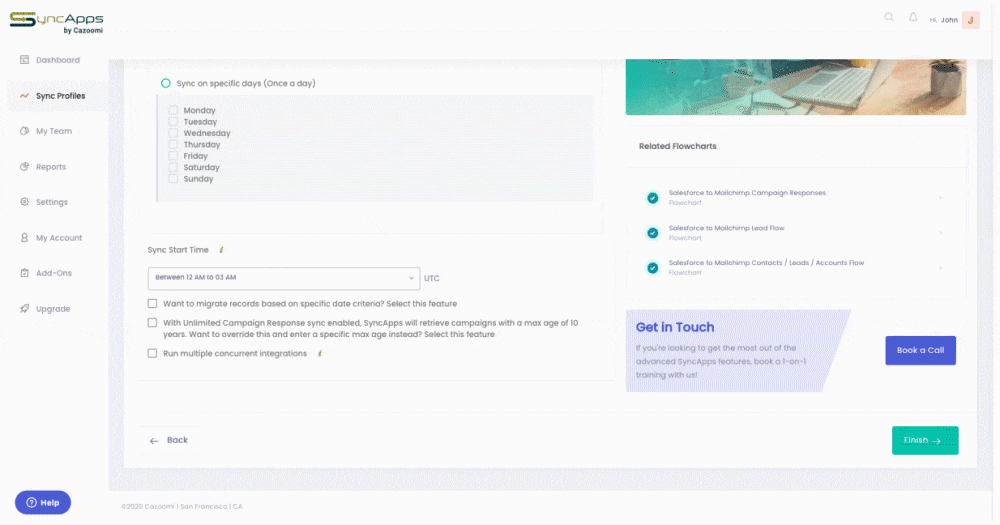
Task: Check the Thursday checkbox
Action: 173,144
